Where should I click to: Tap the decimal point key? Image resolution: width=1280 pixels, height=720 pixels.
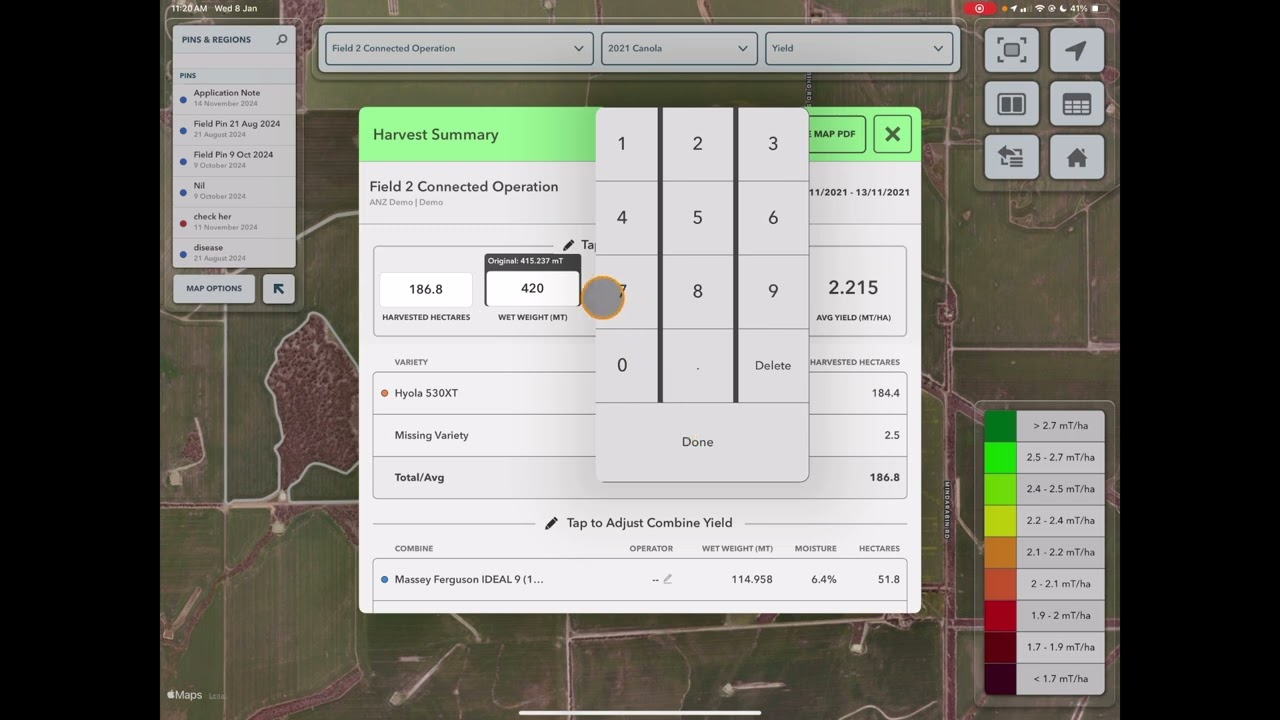[697, 366]
